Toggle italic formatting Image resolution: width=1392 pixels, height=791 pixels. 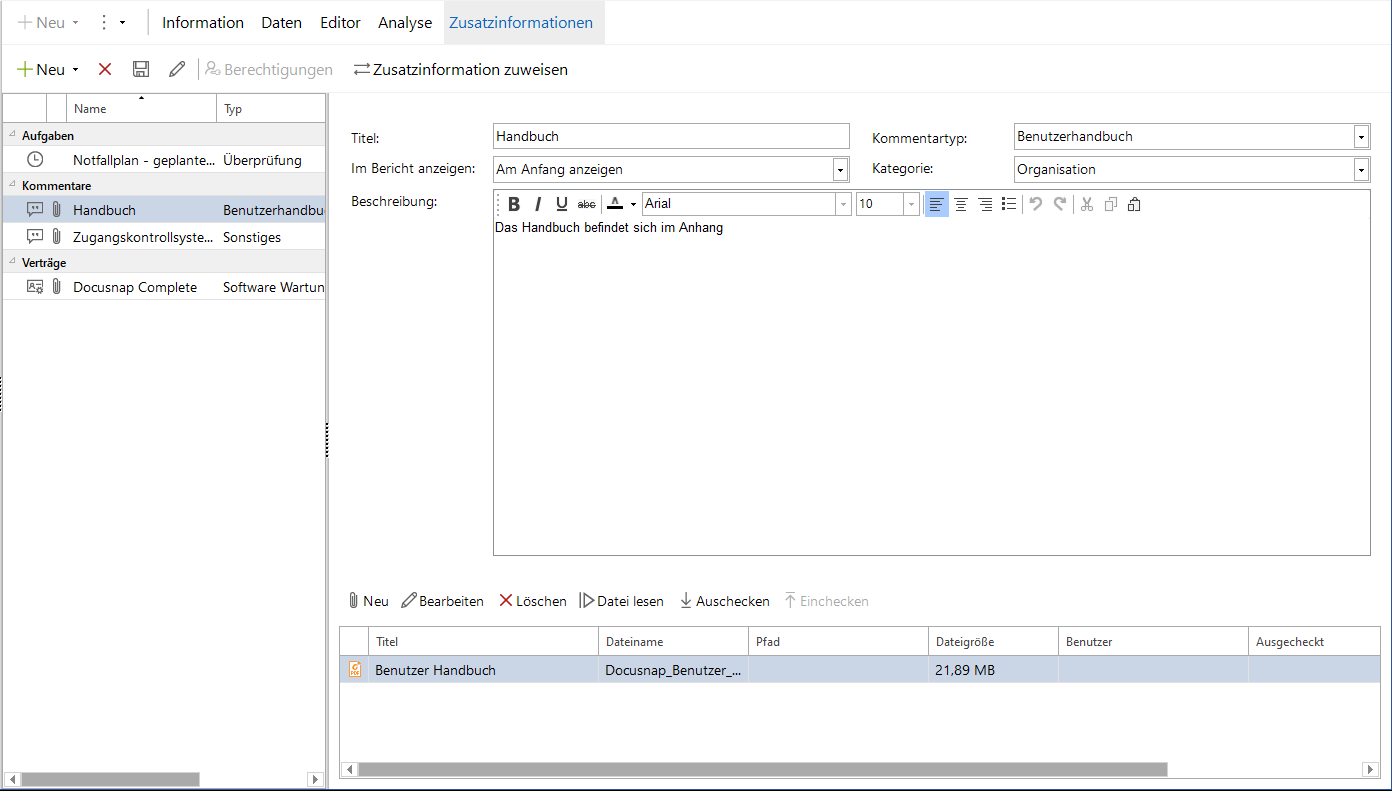pyautogui.click(x=538, y=204)
